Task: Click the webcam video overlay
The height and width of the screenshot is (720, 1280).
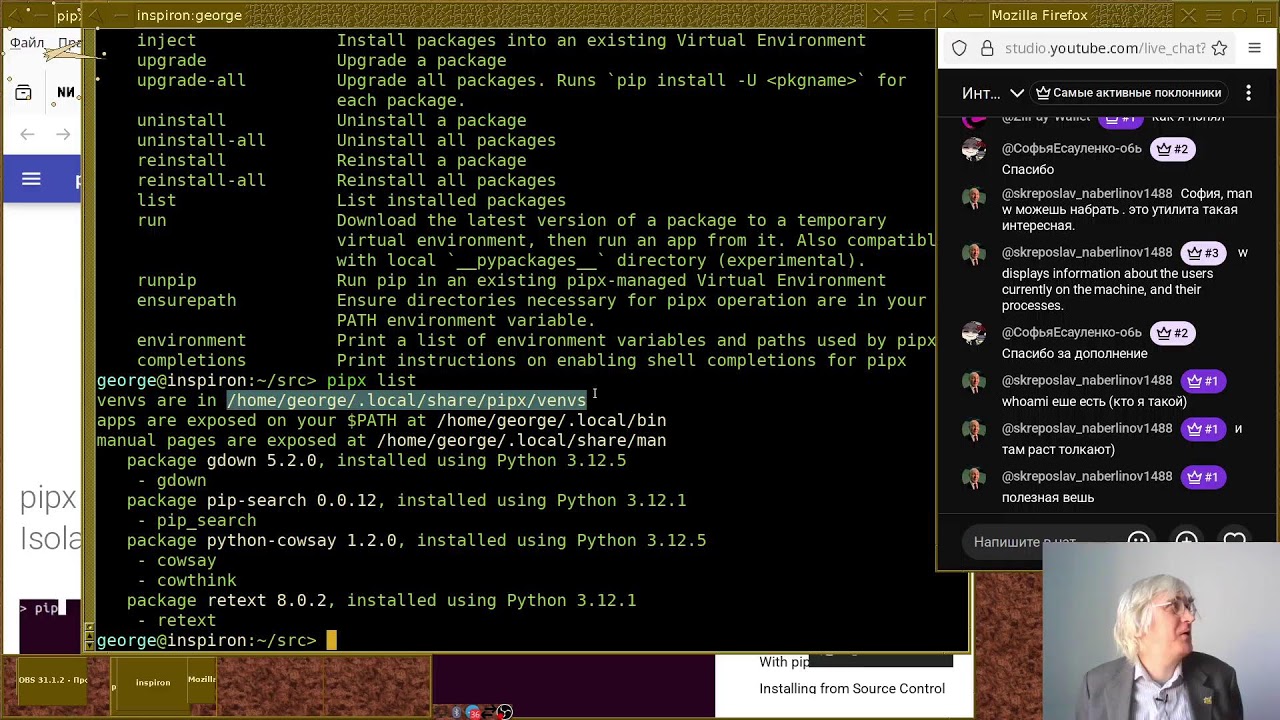Action: [x=1161, y=631]
